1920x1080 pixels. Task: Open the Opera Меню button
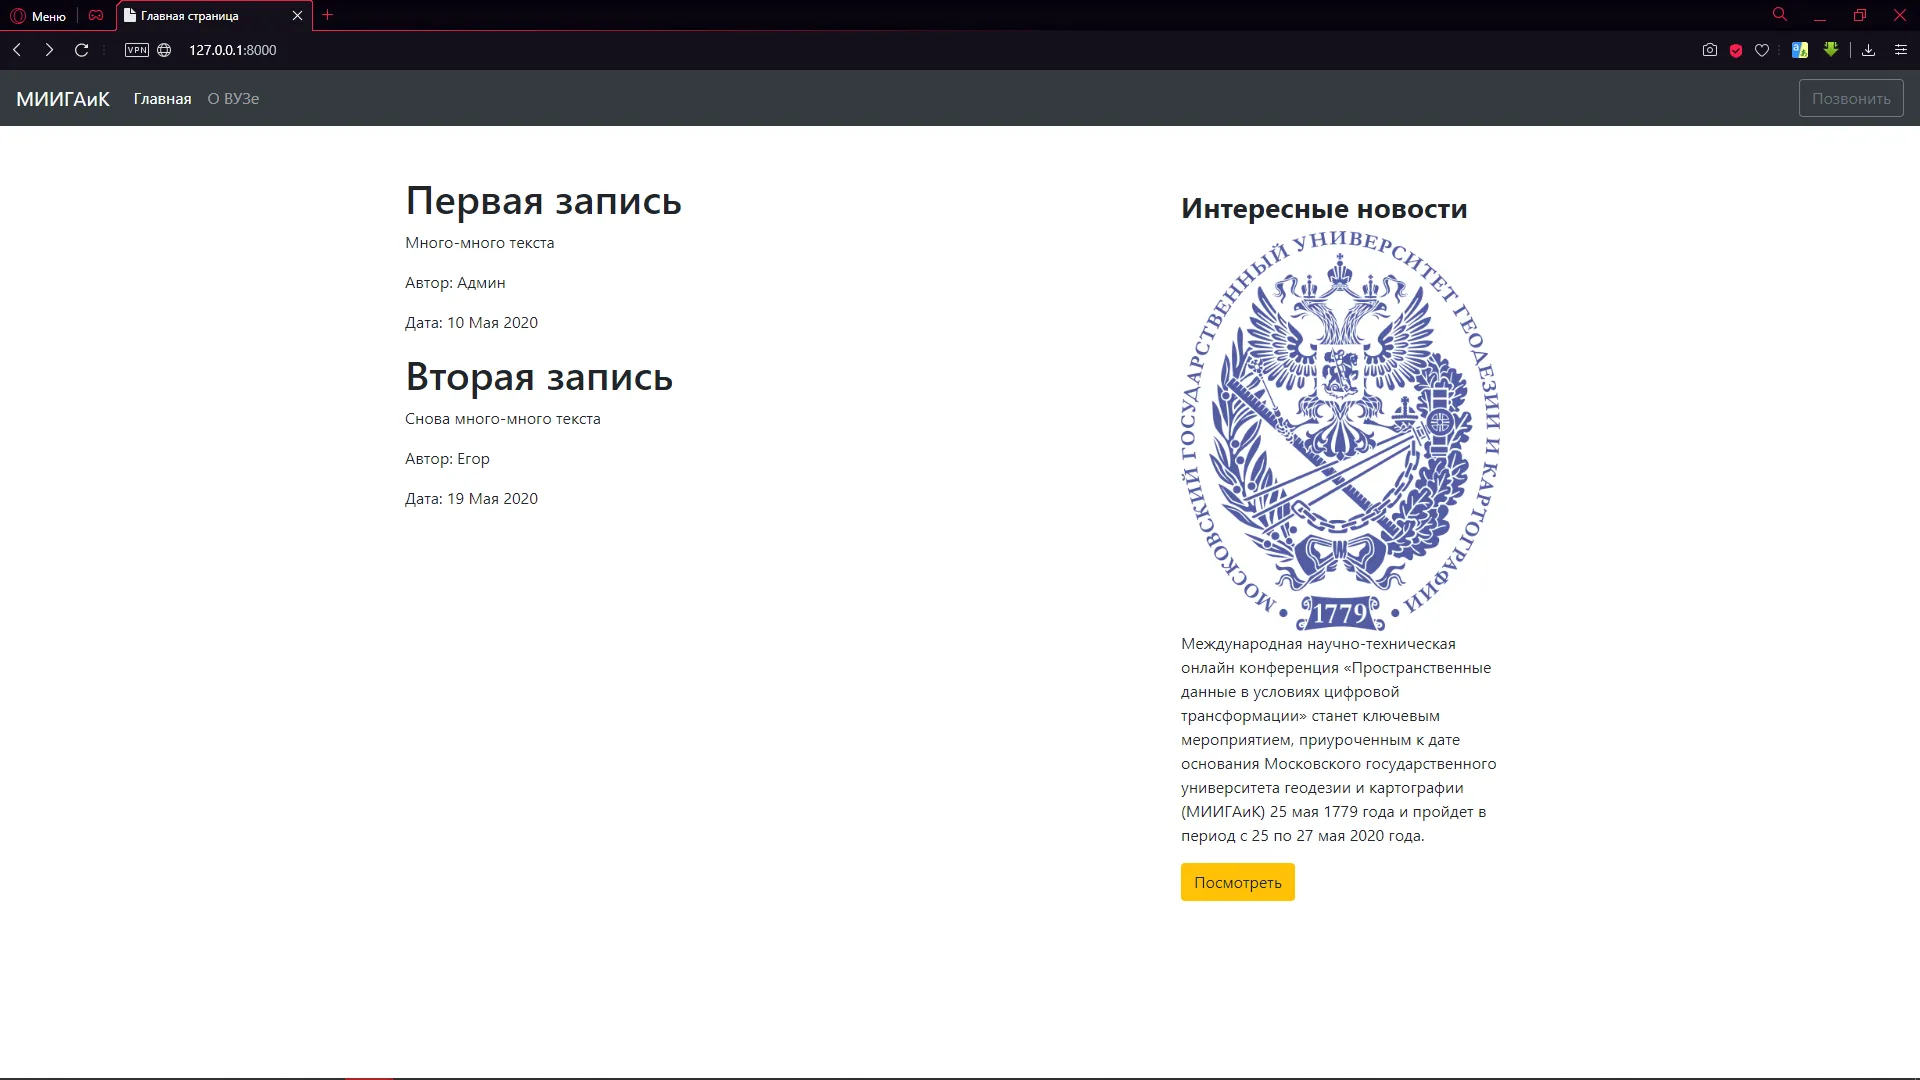[38, 16]
